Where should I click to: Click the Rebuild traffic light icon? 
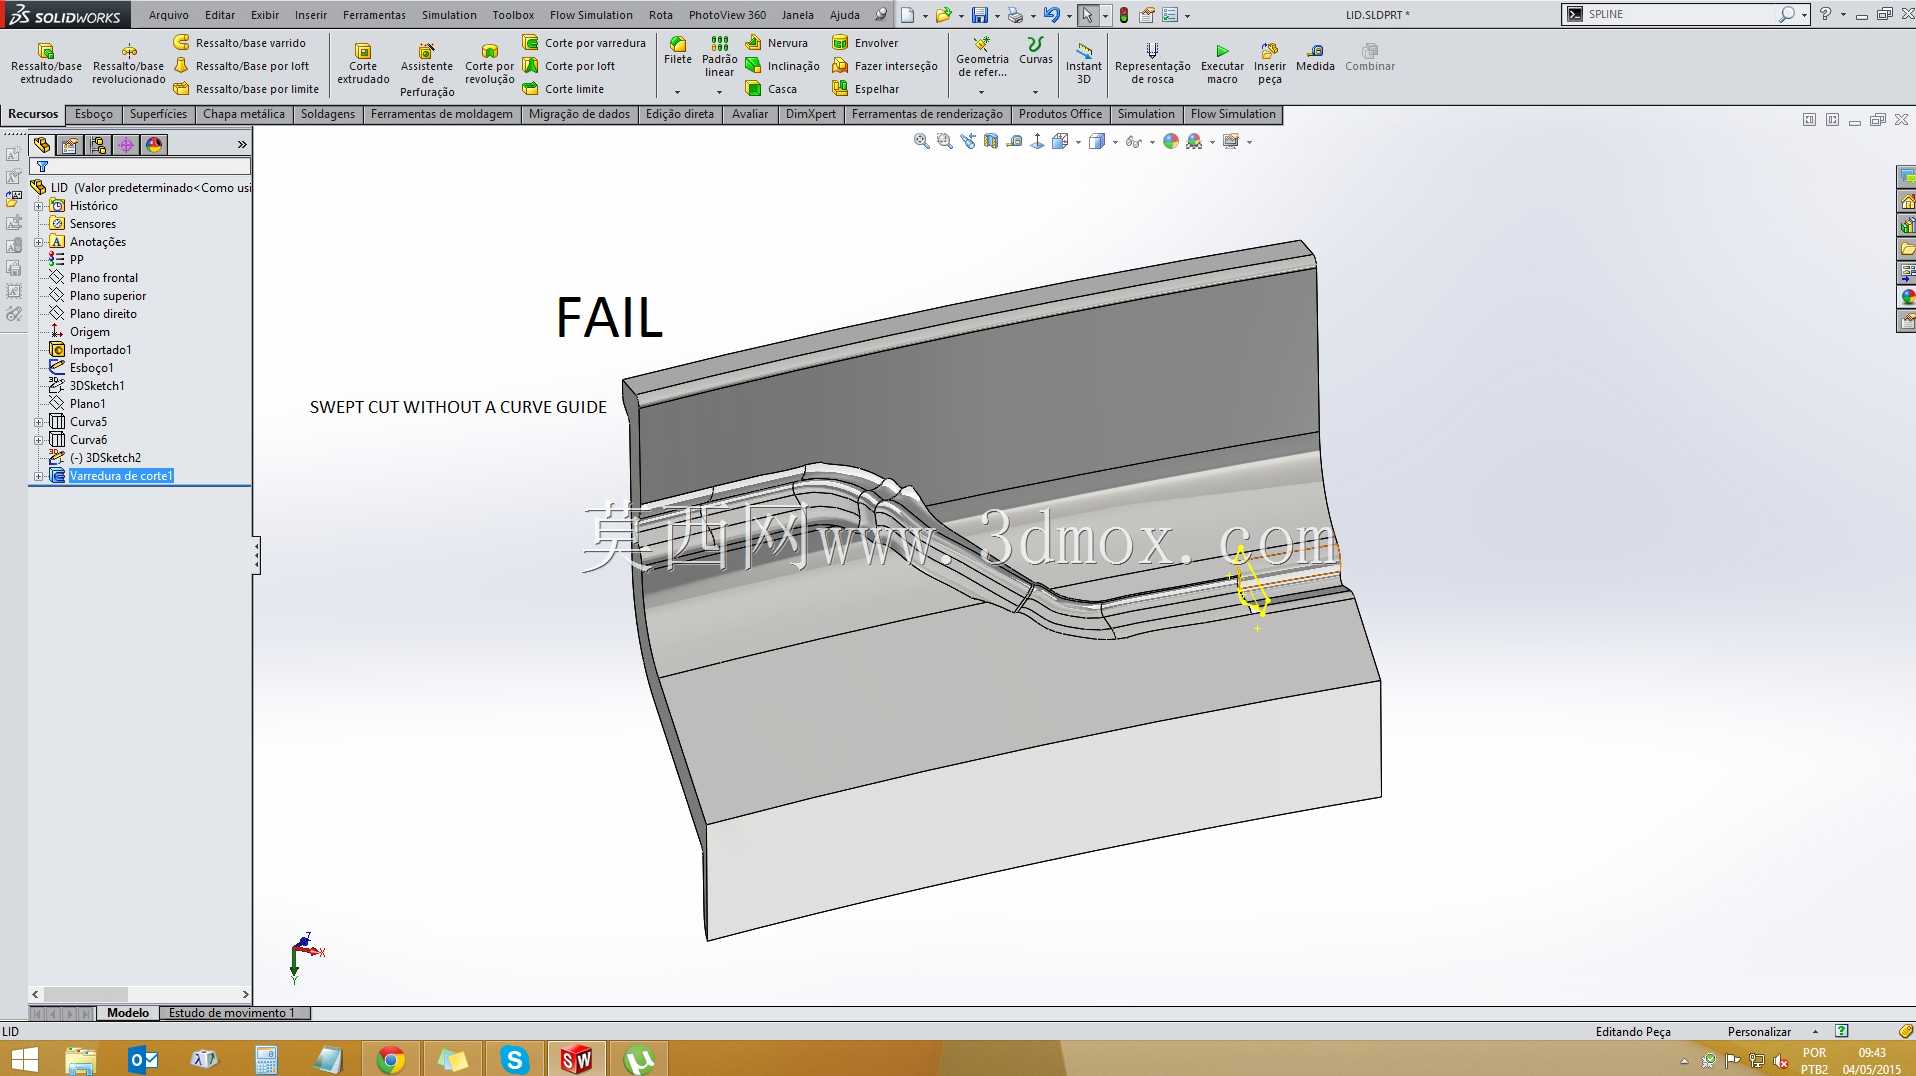[1124, 15]
